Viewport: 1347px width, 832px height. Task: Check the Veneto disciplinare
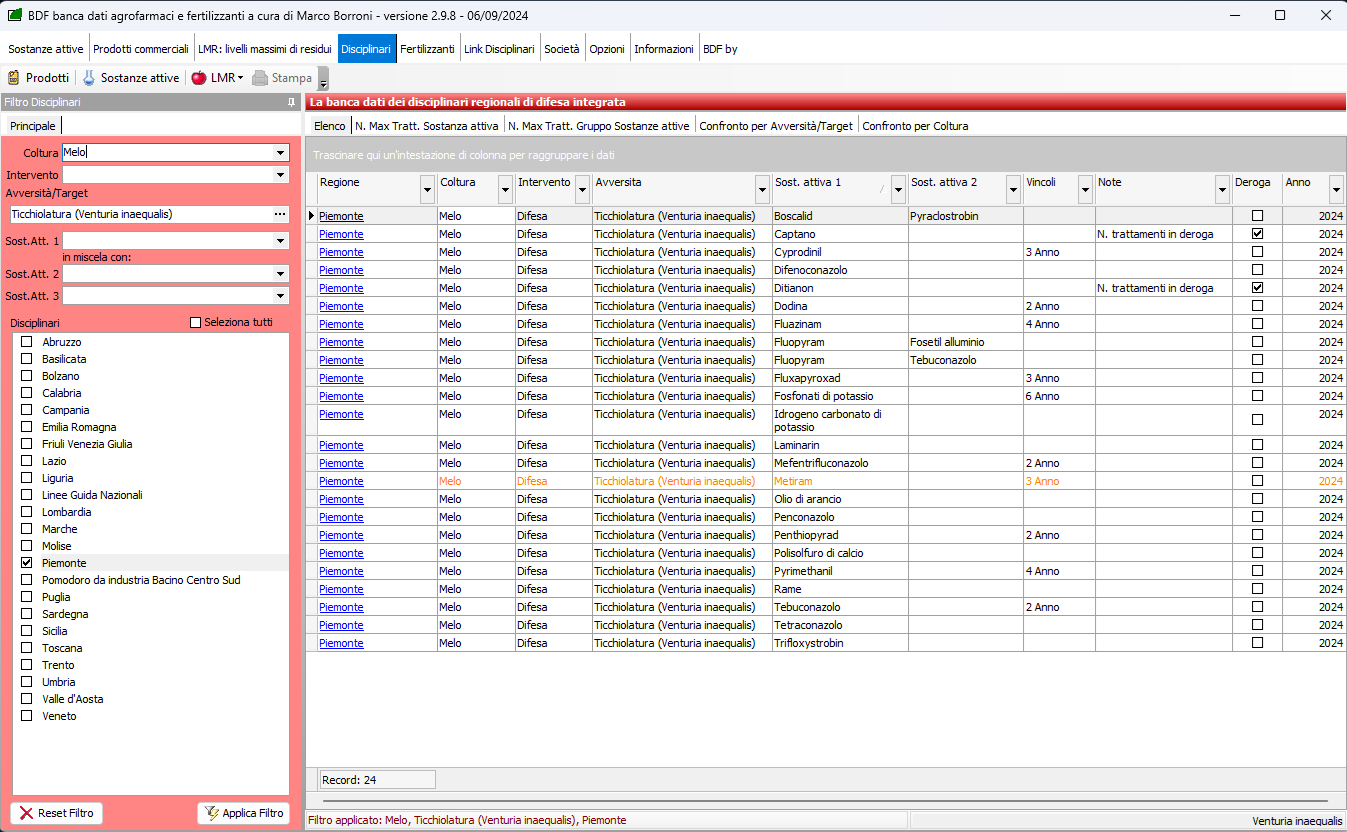coord(27,716)
